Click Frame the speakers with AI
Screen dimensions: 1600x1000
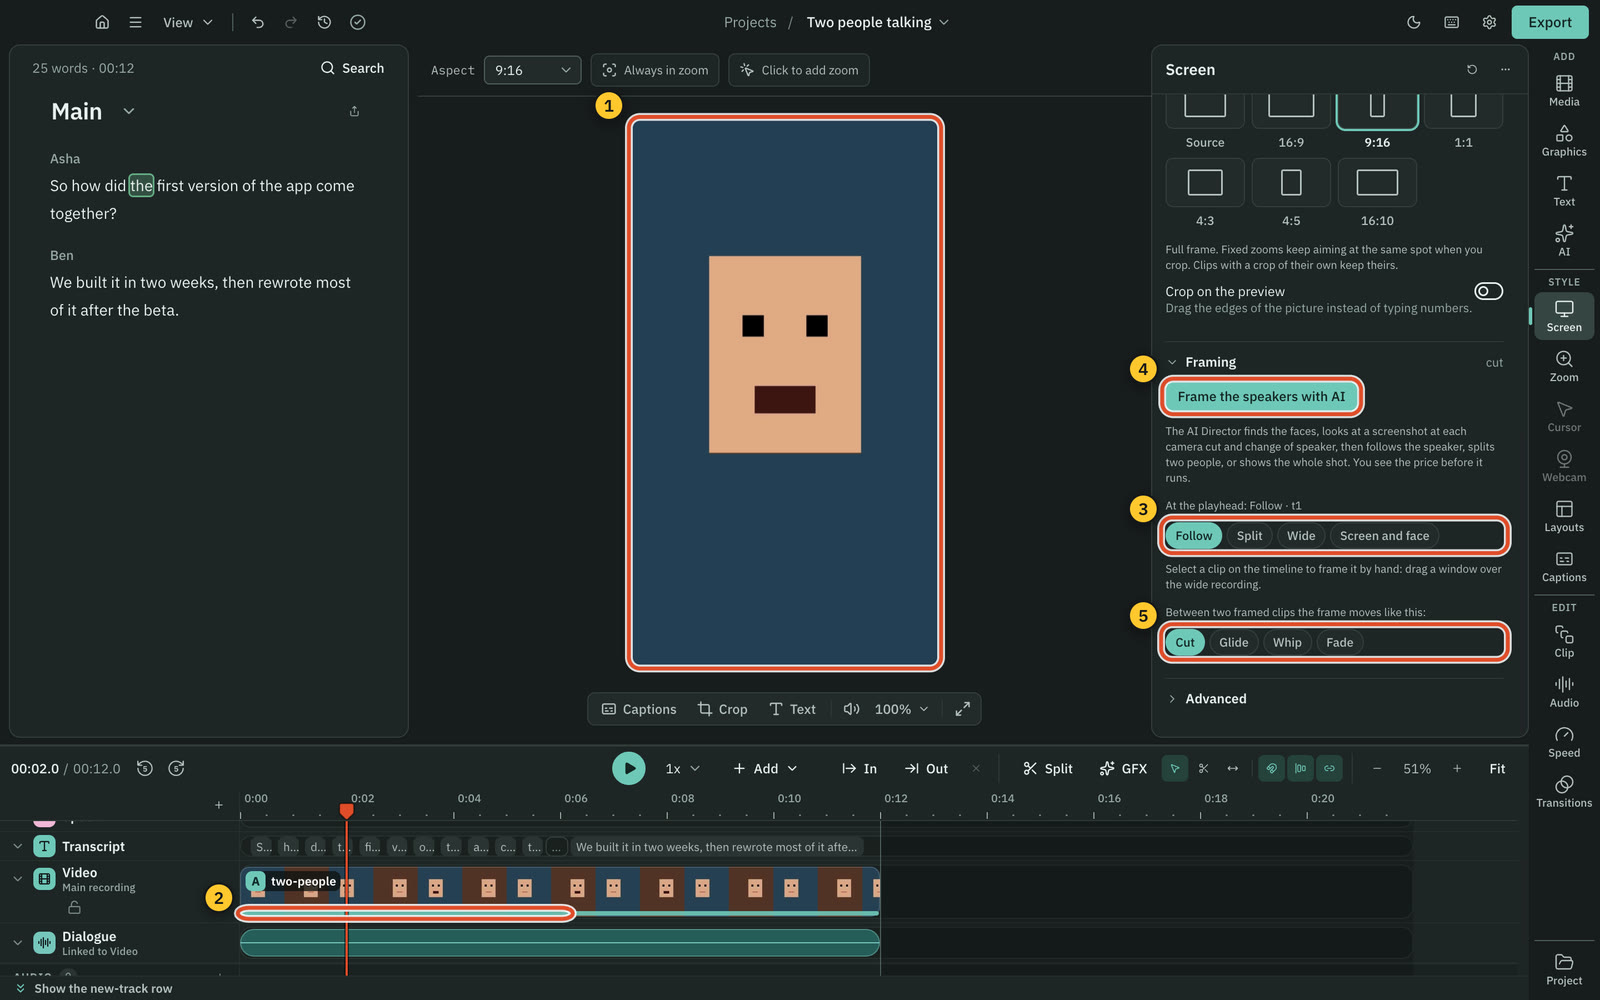1261,397
